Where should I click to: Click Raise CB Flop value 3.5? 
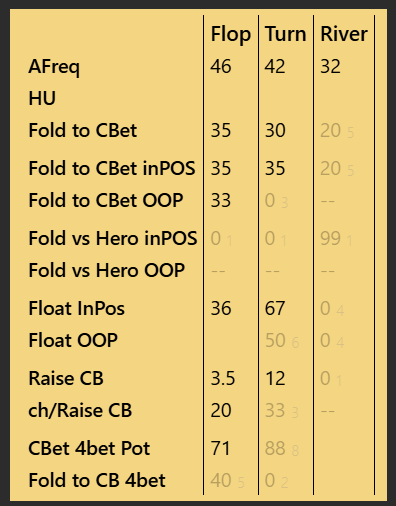[x=223, y=378]
